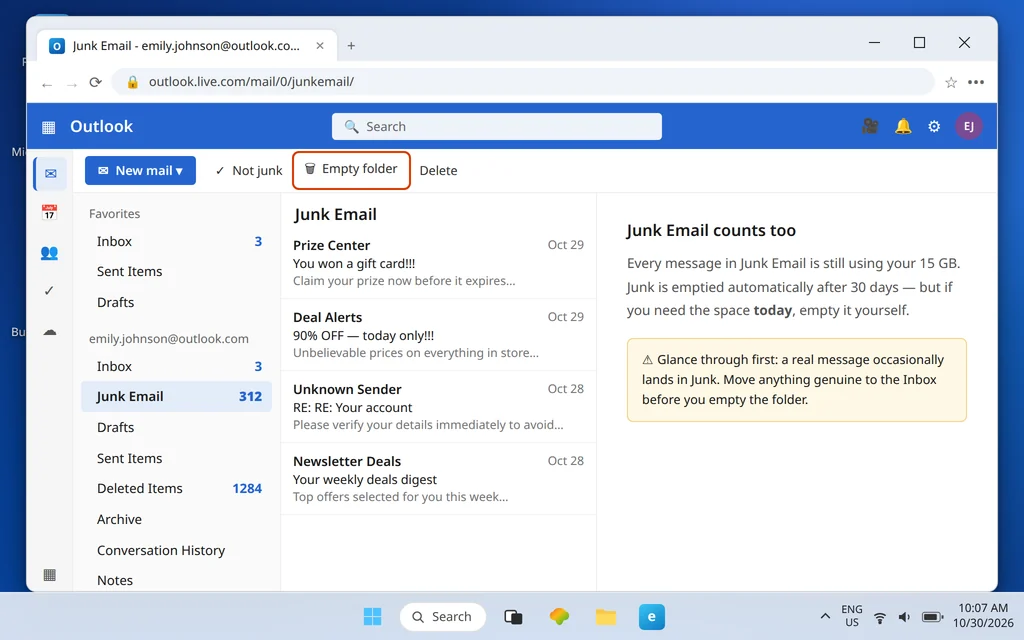Collapse the Favorites section
The width and height of the screenshot is (1024, 640).
coord(115,214)
